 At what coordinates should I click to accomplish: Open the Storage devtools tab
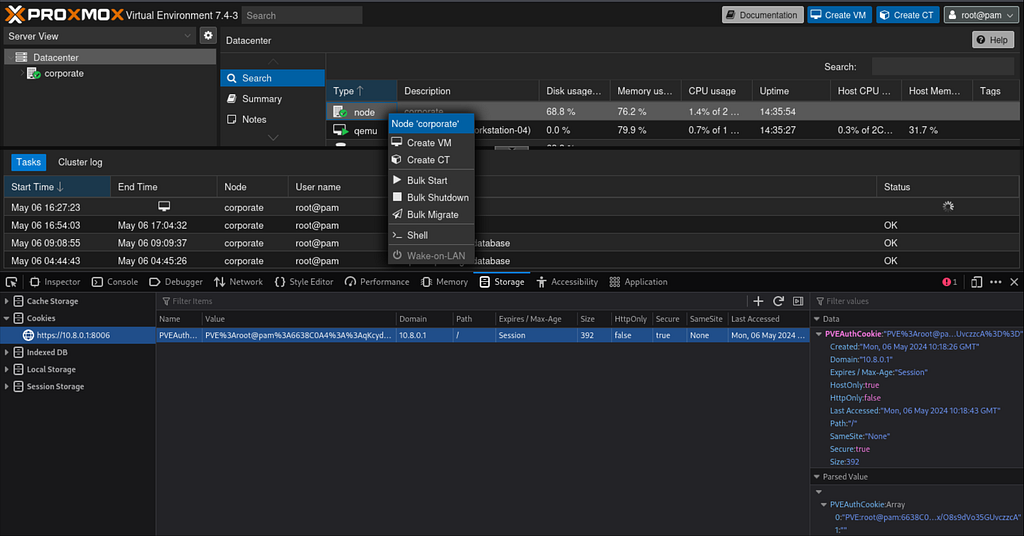coord(502,282)
